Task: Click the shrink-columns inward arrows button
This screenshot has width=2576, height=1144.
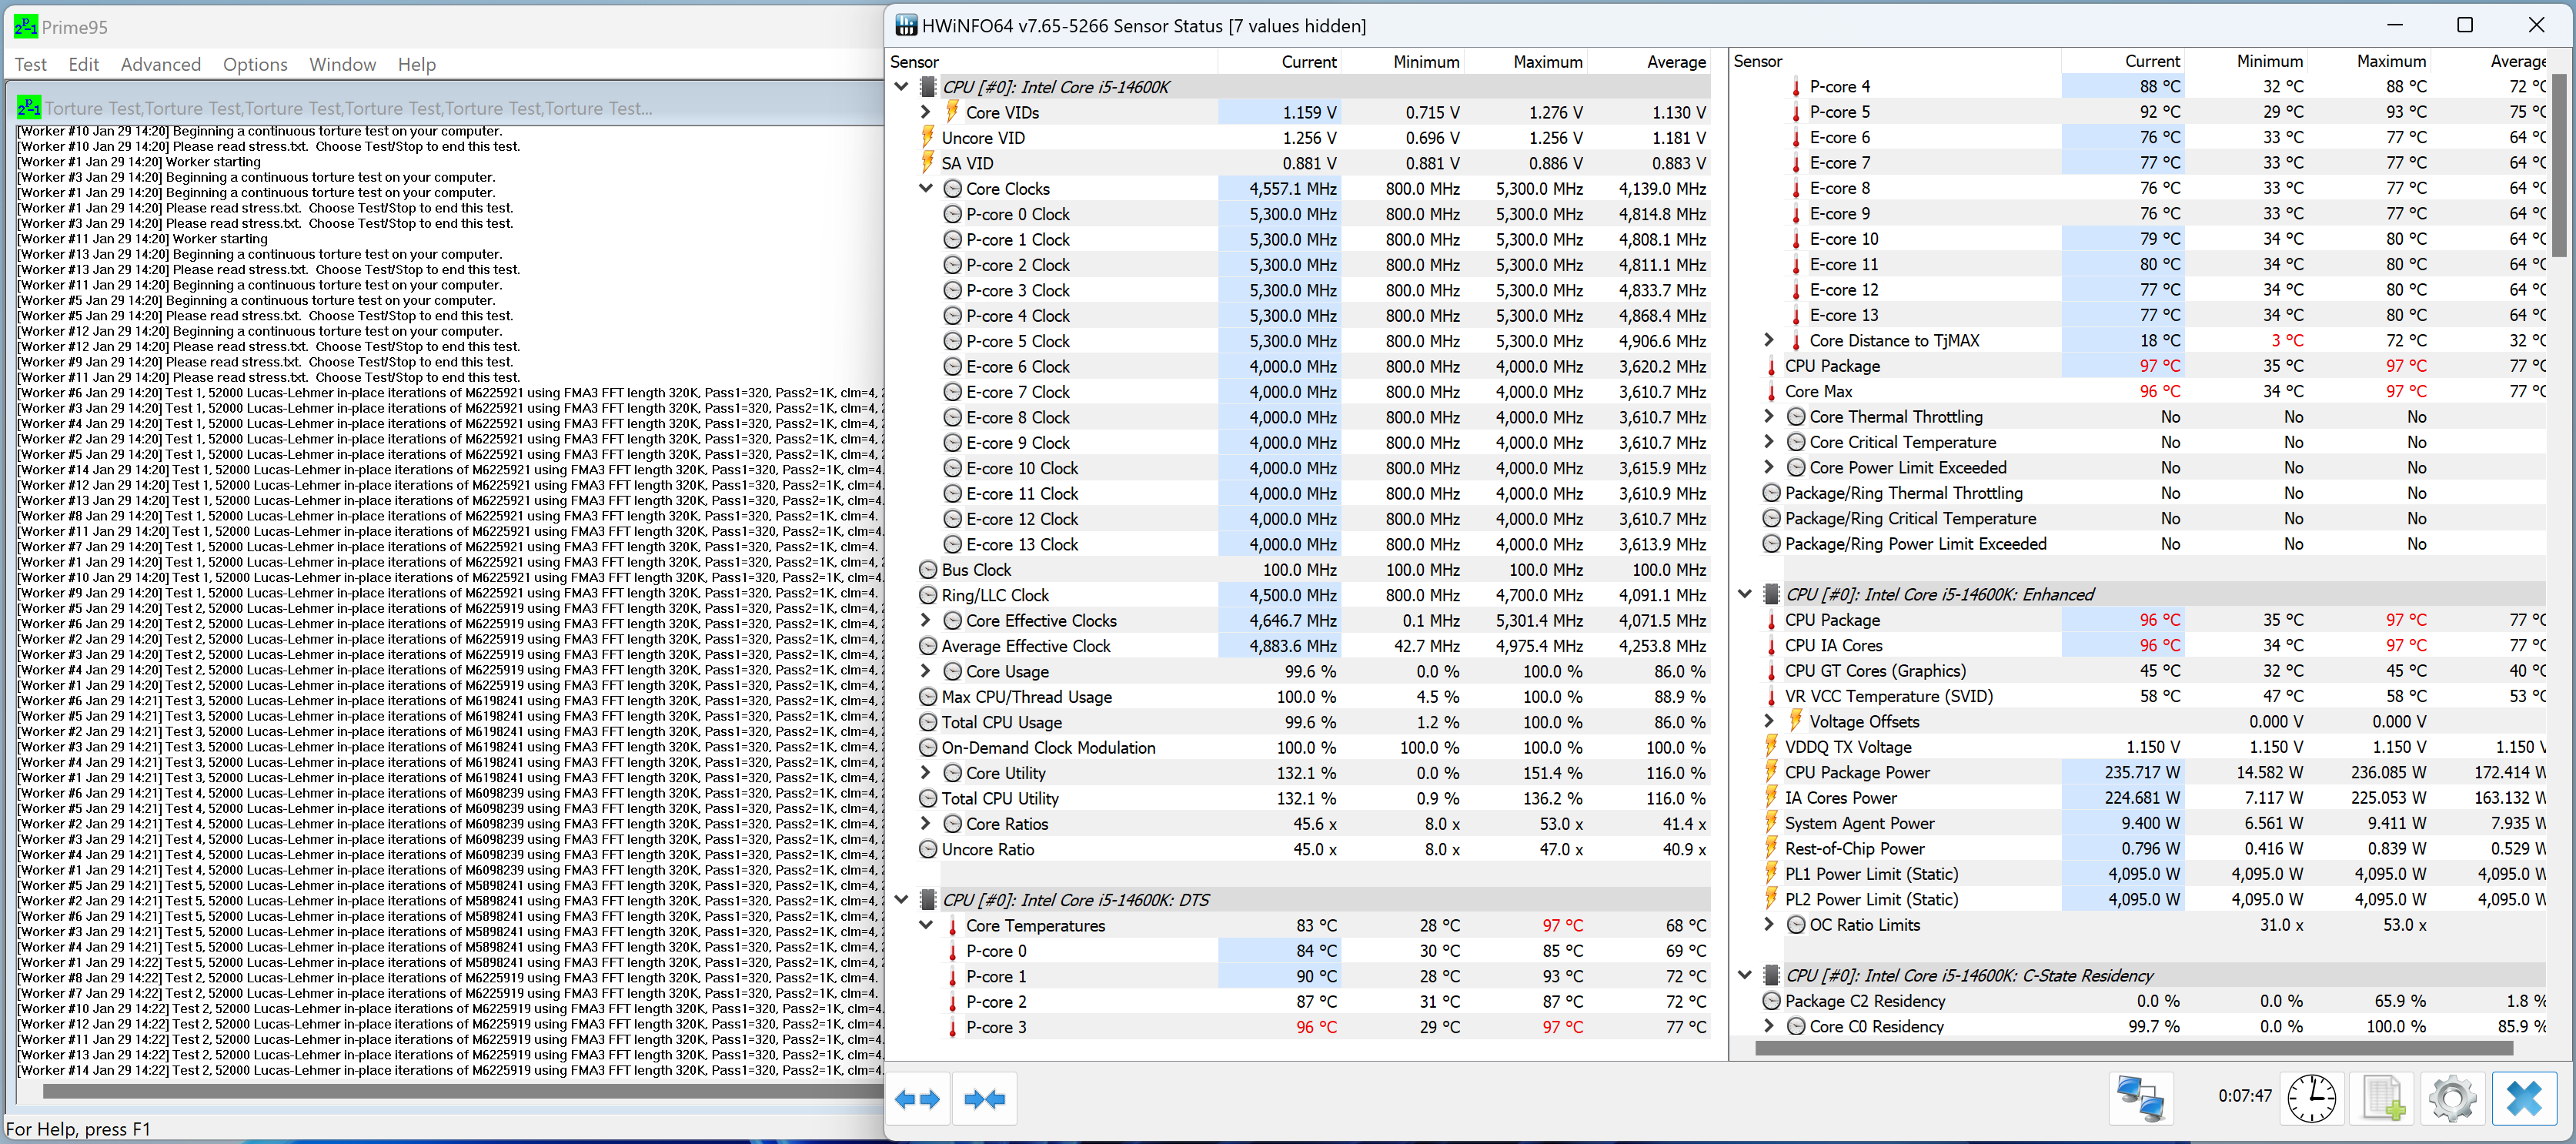Action: (984, 1099)
